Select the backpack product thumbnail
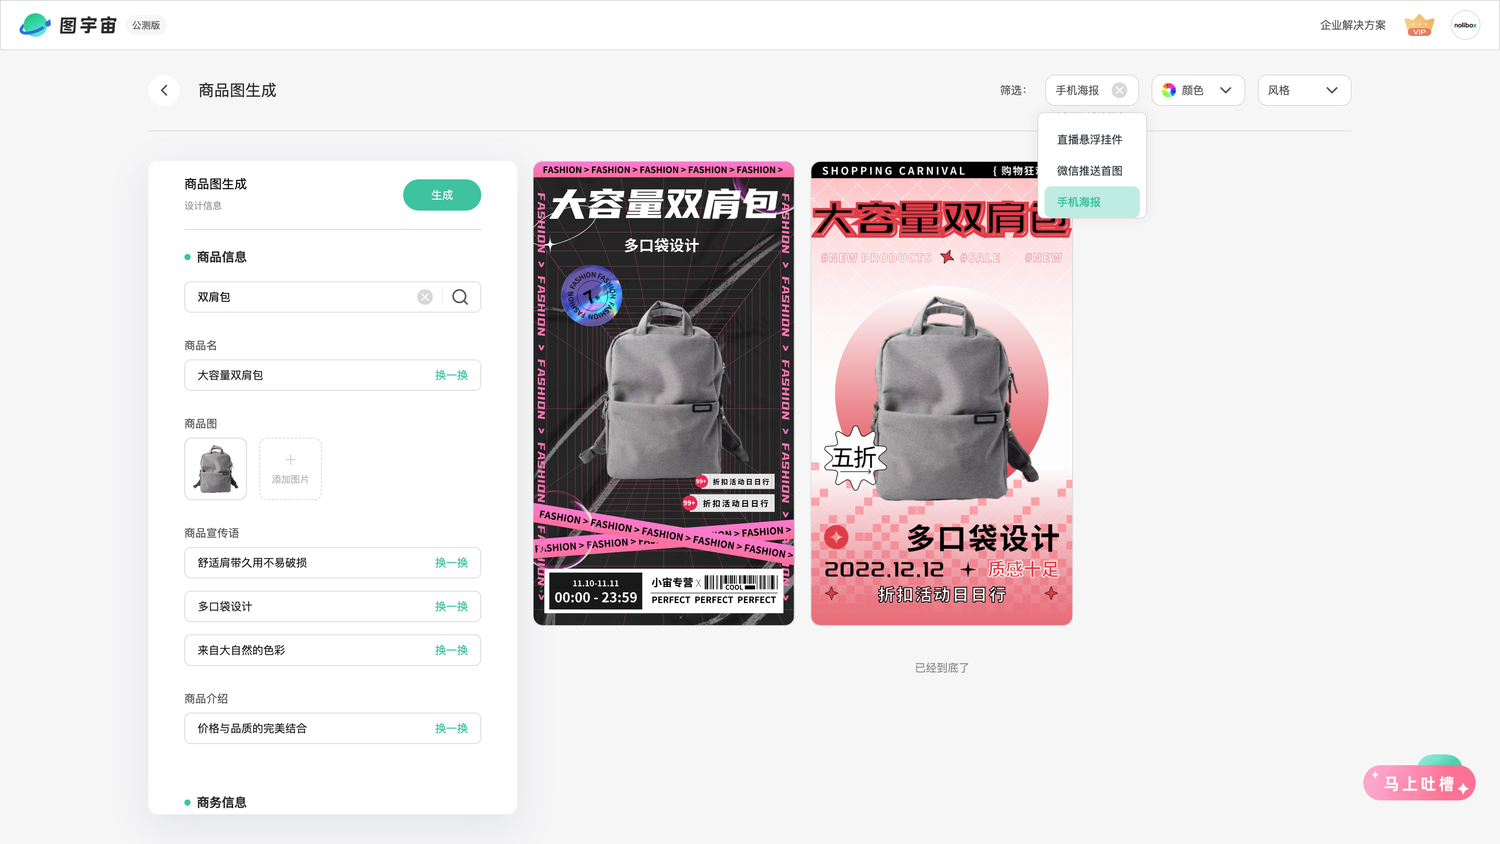 pyautogui.click(x=215, y=469)
